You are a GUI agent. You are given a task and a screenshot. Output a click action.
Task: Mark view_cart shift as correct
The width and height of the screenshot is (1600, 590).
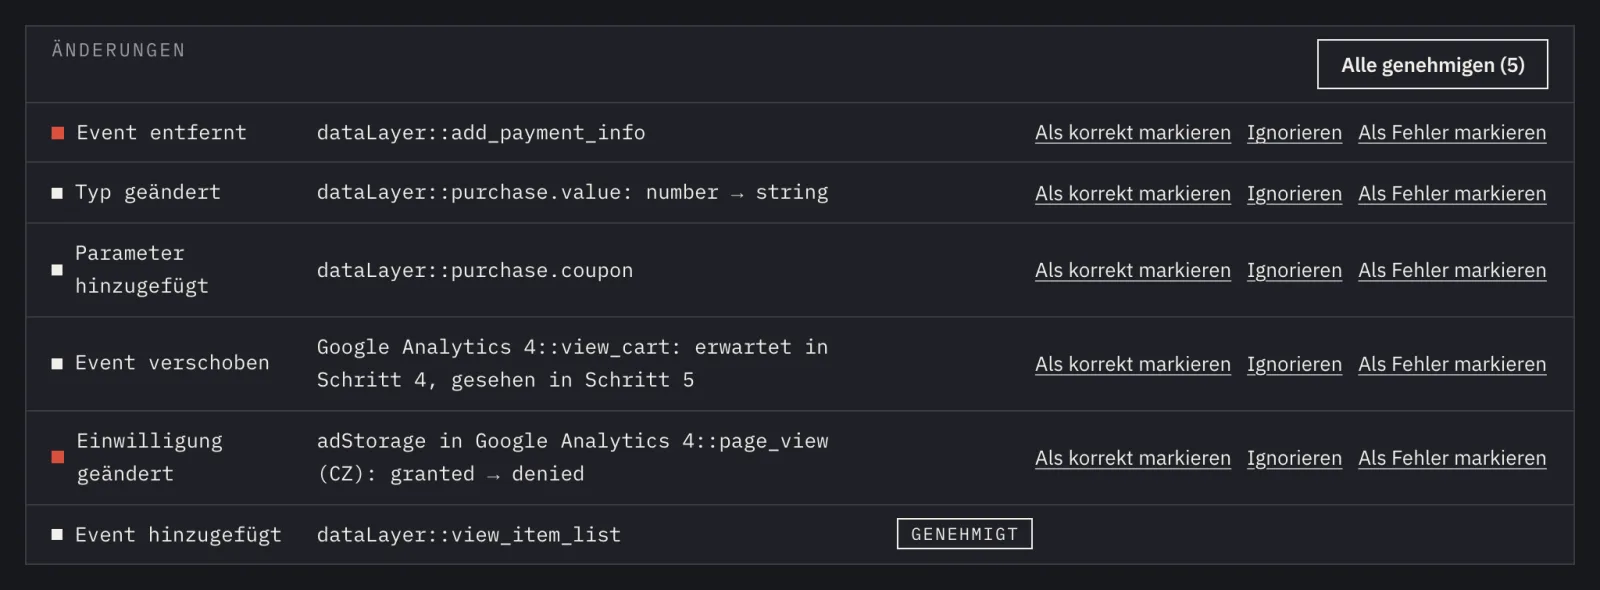point(1133,364)
